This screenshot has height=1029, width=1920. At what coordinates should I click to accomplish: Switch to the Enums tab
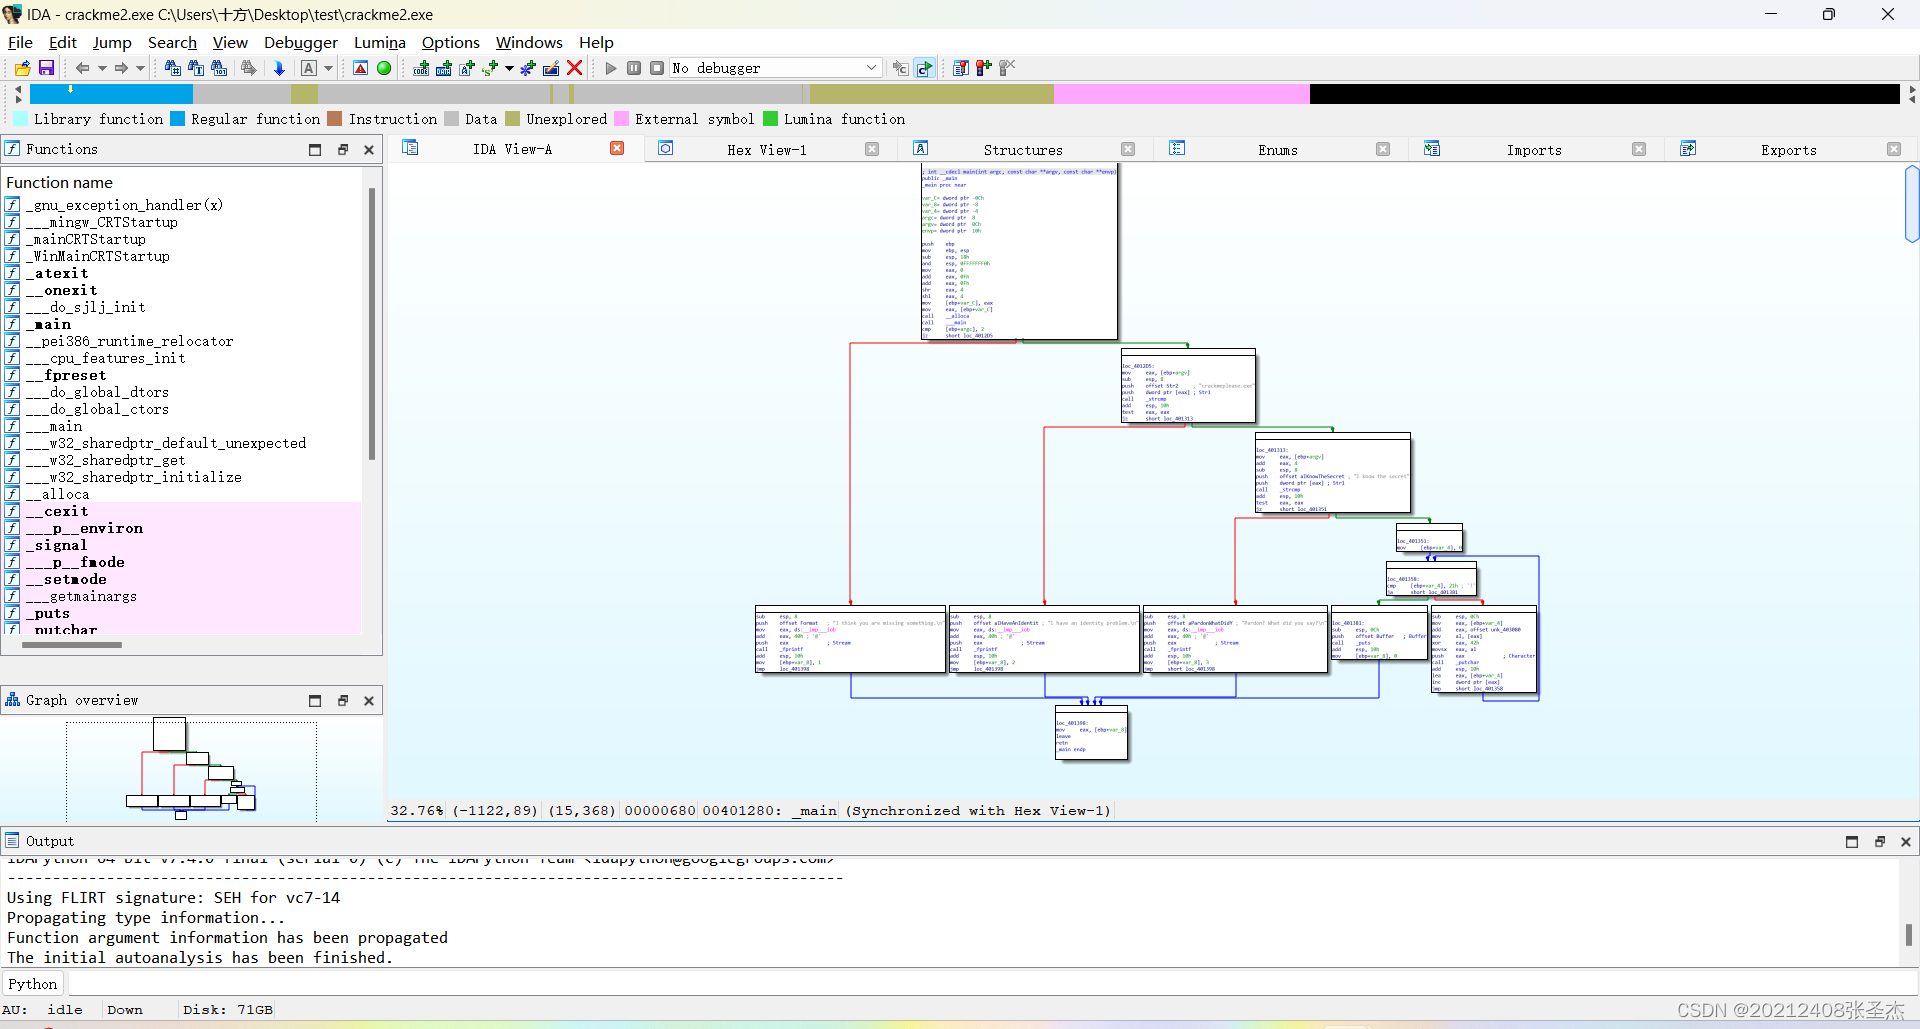tap(1278, 149)
